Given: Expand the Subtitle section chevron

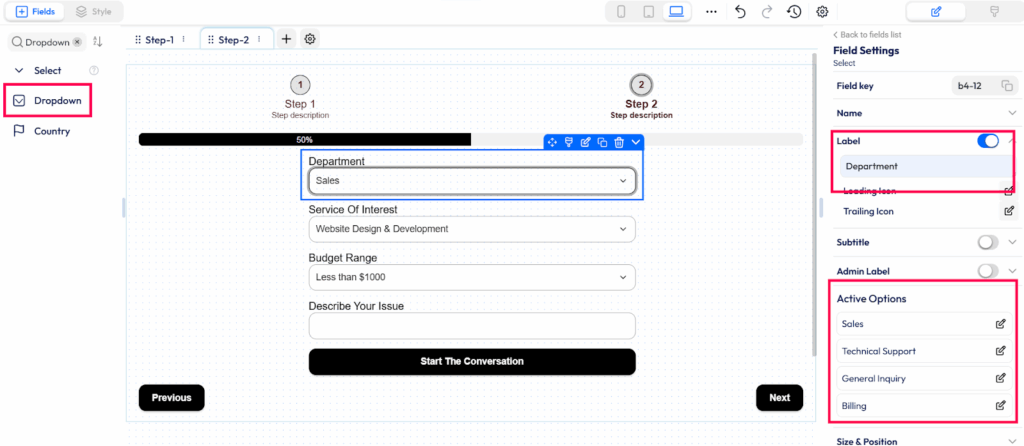Looking at the screenshot, I should (1012, 242).
